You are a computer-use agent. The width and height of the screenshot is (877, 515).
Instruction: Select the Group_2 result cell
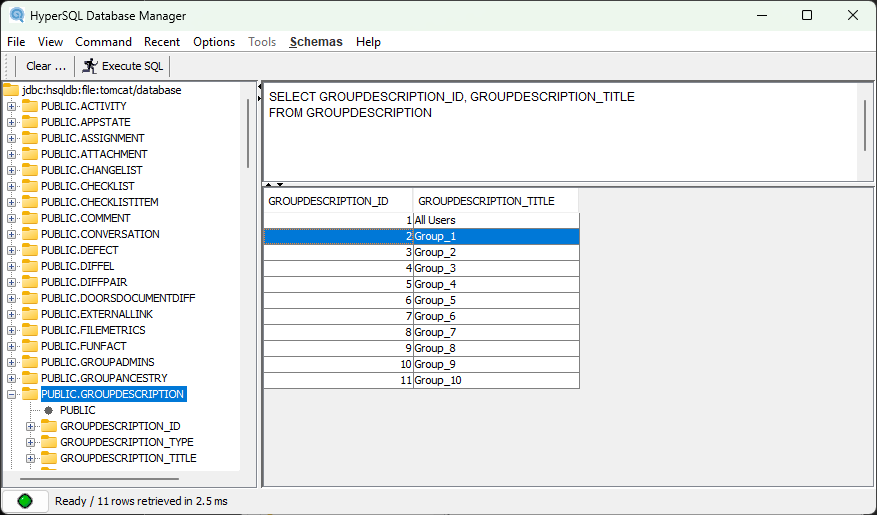click(x=496, y=253)
